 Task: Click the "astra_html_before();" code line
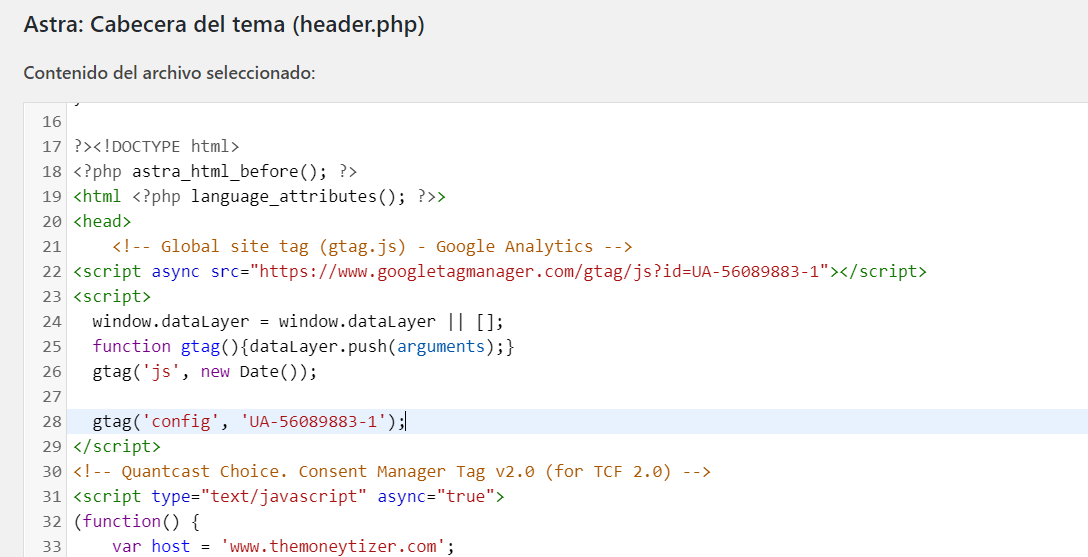pos(215,171)
